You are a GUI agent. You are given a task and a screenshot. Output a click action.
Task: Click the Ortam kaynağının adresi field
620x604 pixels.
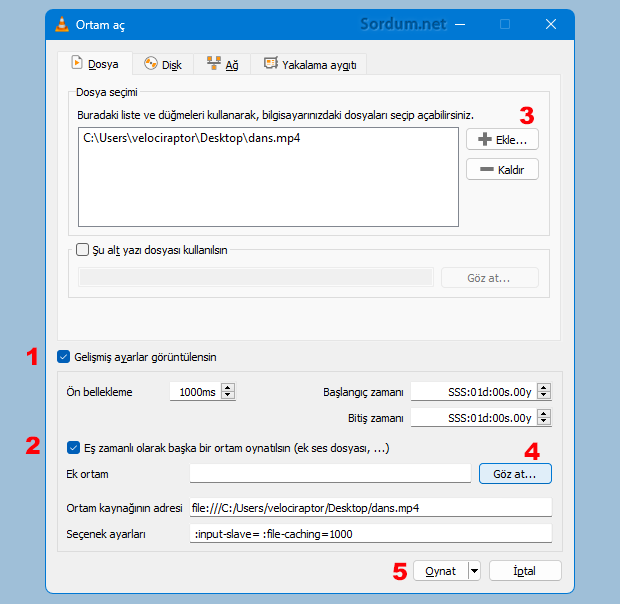click(x=370, y=508)
